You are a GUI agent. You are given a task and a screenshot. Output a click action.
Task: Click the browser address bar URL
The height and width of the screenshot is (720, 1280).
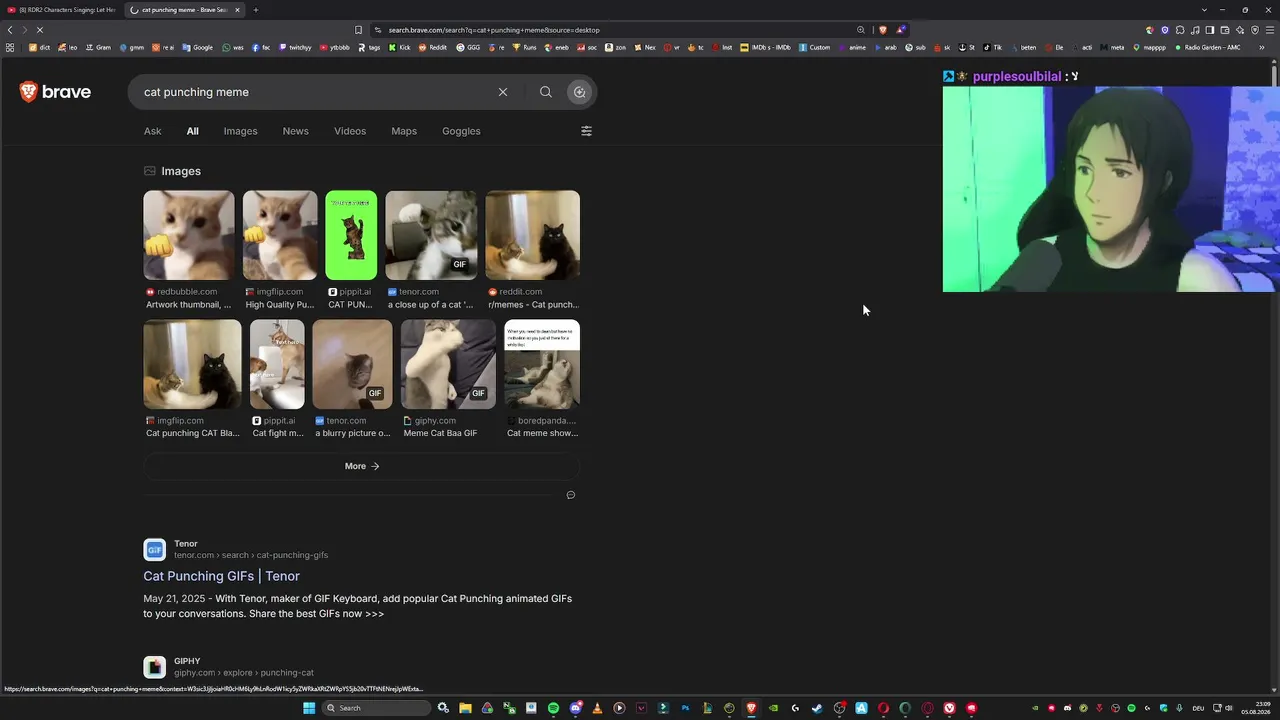click(x=494, y=30)
